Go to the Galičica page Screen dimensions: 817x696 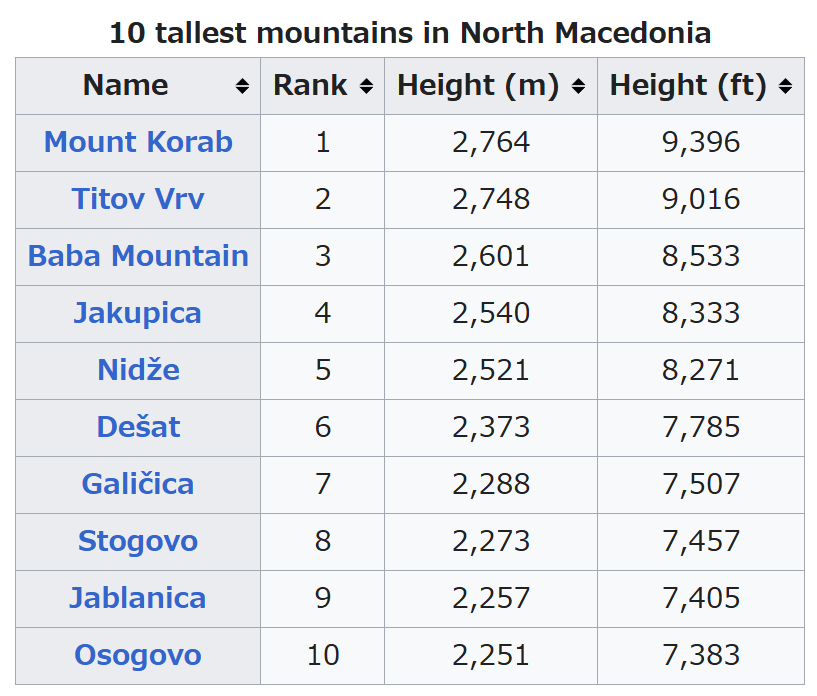point(138,484)
